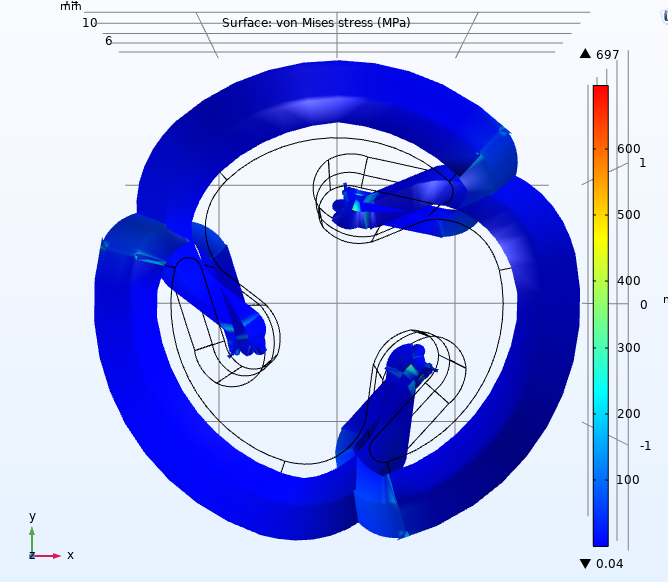Click the 'mm' unit label at top-left
This screenshot has height=582, width=668.
point(70,6)
